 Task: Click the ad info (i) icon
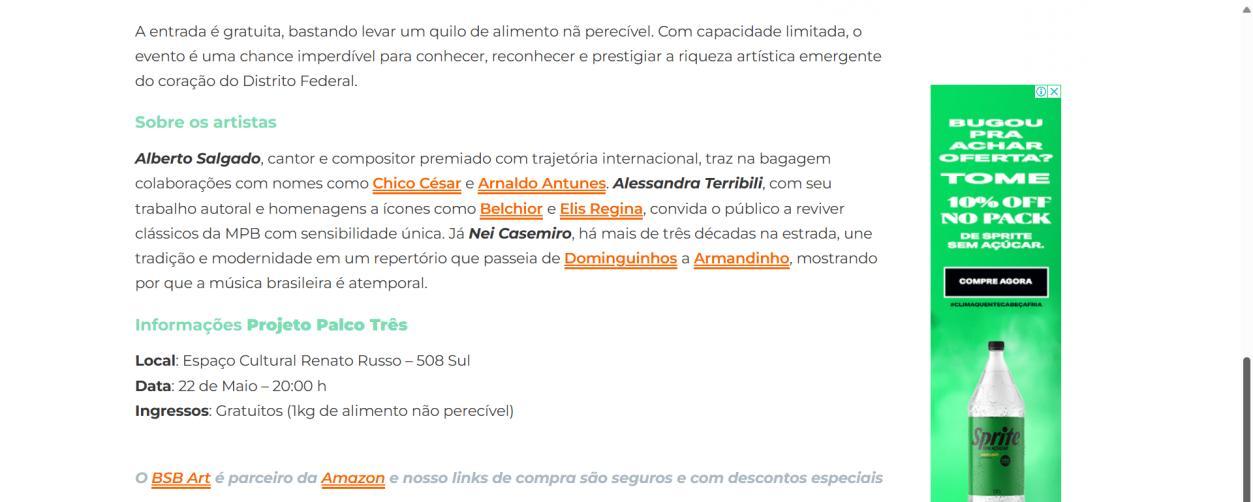point(1041,91)
